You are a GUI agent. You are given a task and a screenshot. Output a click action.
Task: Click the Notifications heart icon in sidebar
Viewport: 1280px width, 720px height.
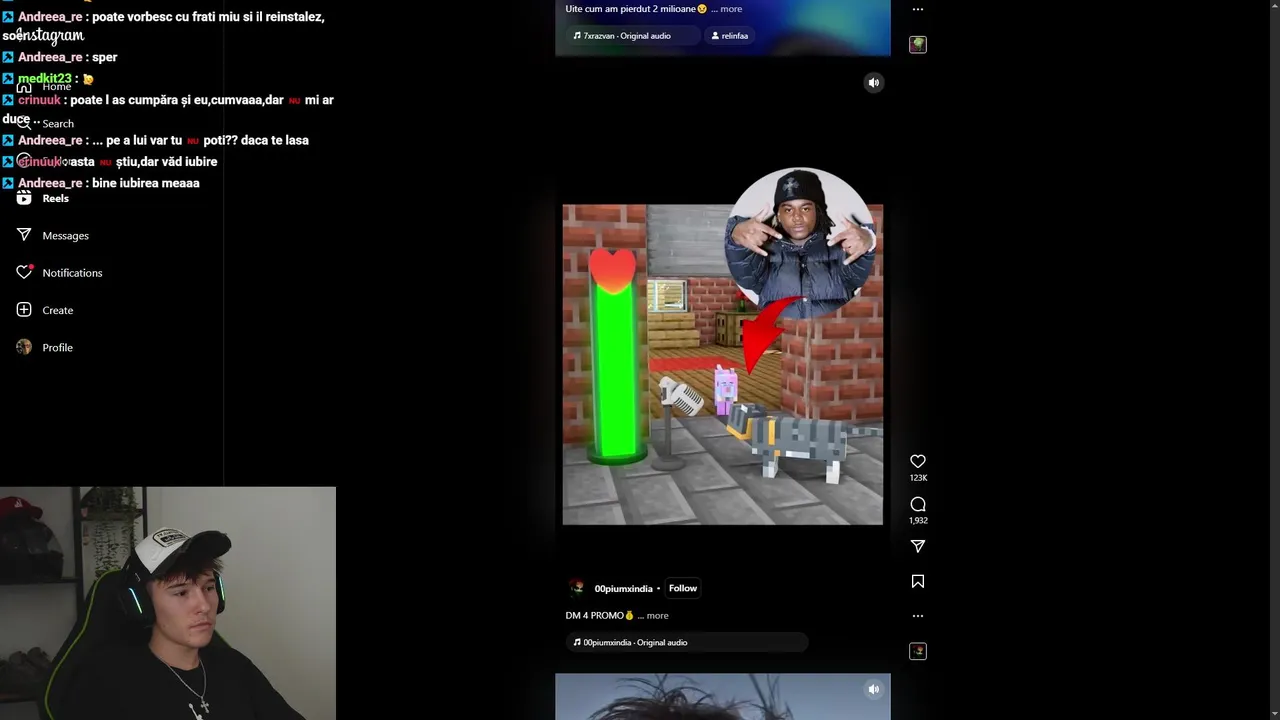24,272
